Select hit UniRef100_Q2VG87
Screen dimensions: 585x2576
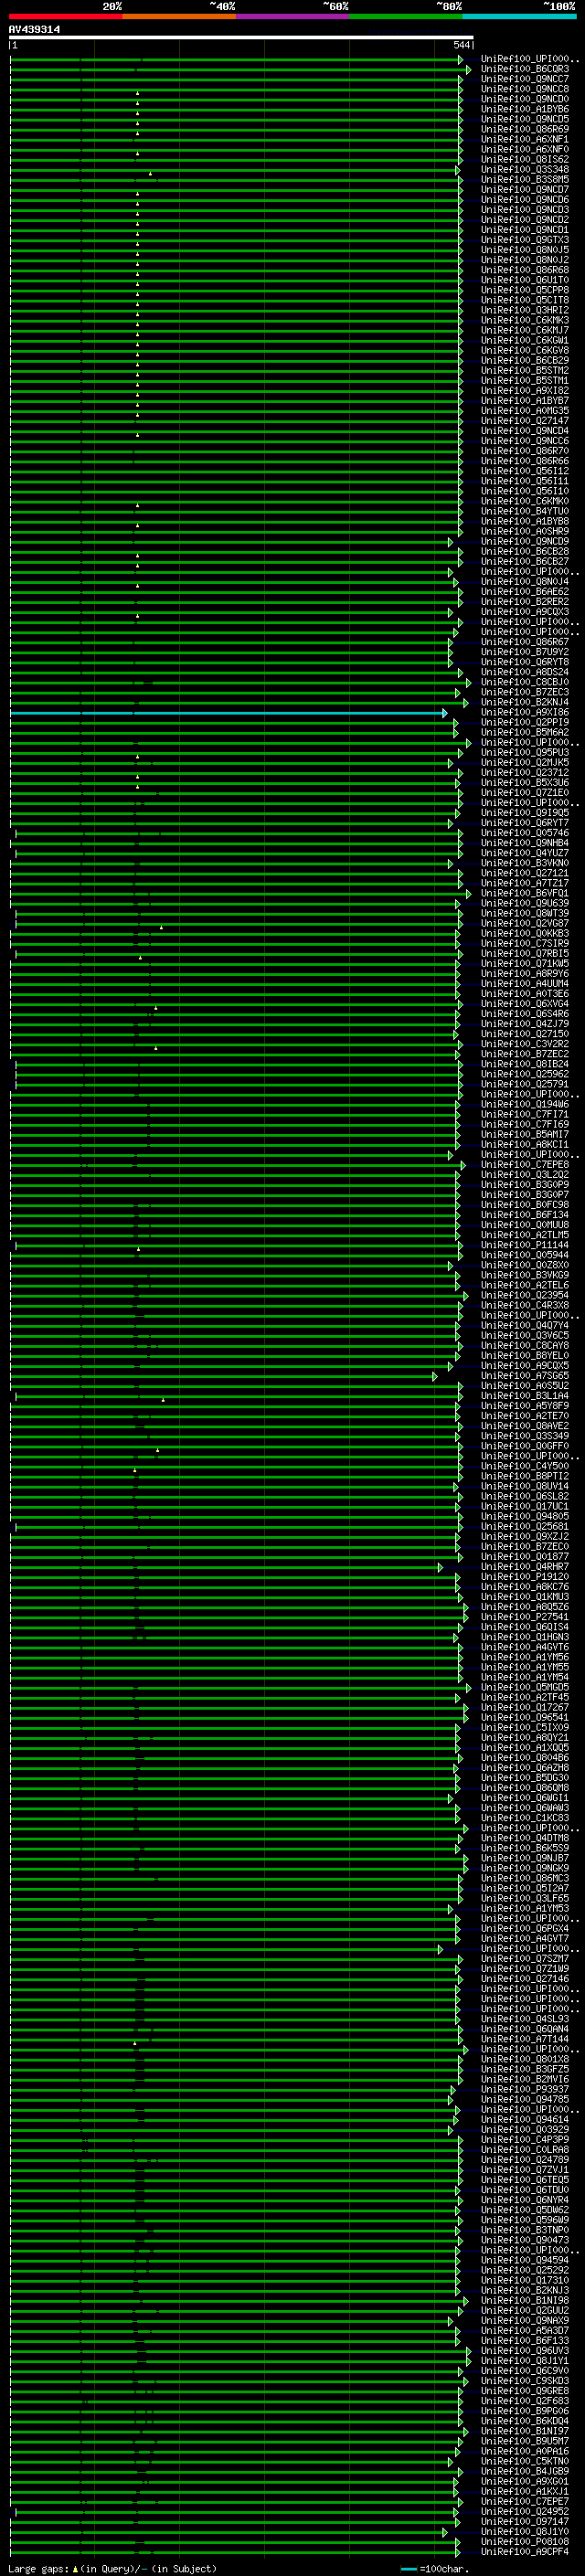pos(525,924)
